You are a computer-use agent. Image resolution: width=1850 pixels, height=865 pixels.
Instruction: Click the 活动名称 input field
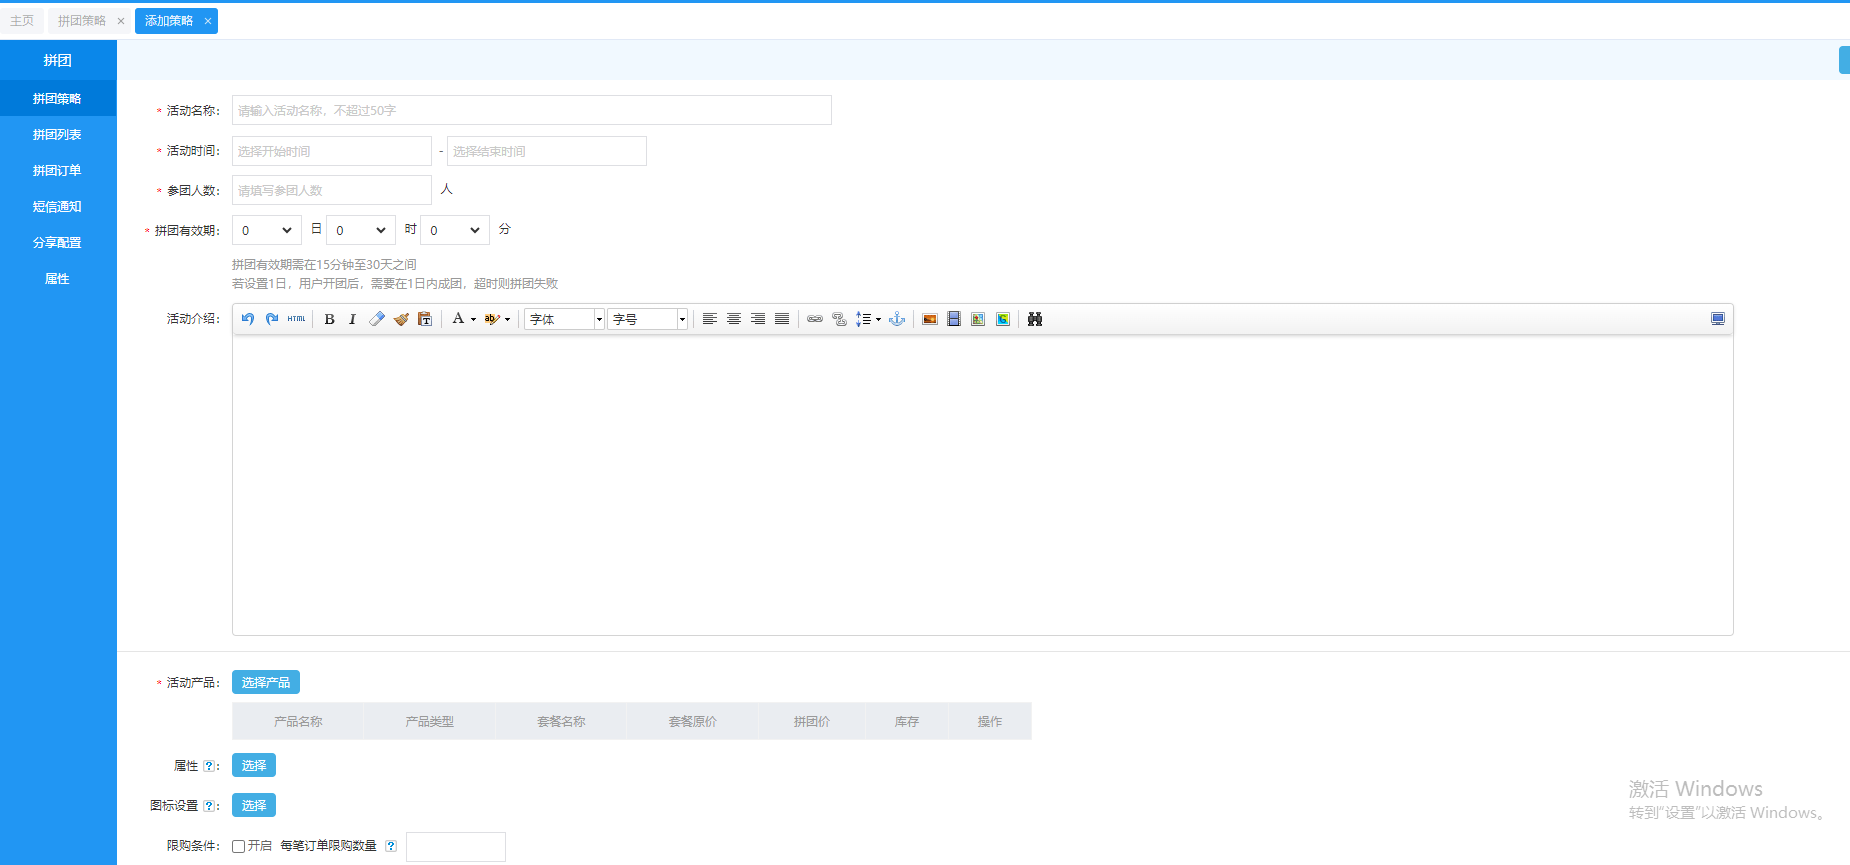pyautogui.click(x=531, y=110)
